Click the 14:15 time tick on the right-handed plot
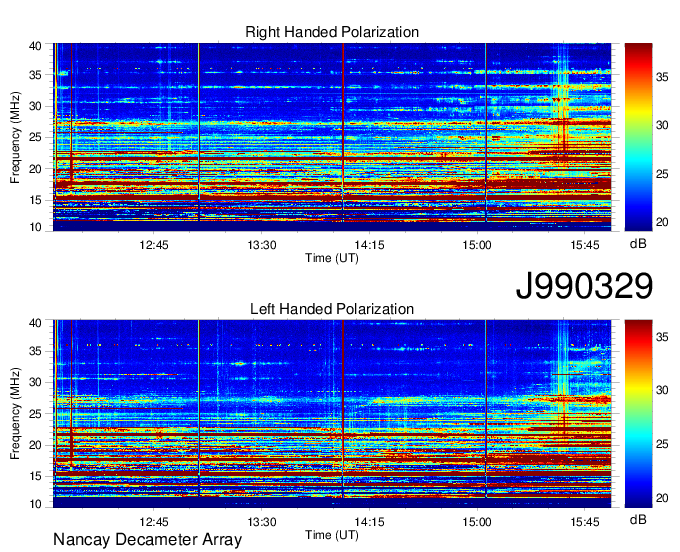The width and height of the screenshot is (680, 552). pyautogui.click(x=369, y=245)
